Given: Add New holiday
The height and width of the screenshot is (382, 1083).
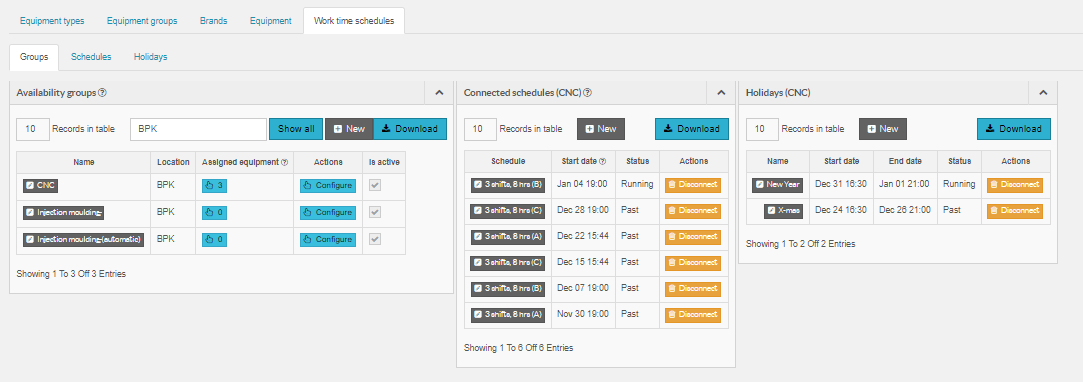Looking at the screenshot, I should click(883, 129).
